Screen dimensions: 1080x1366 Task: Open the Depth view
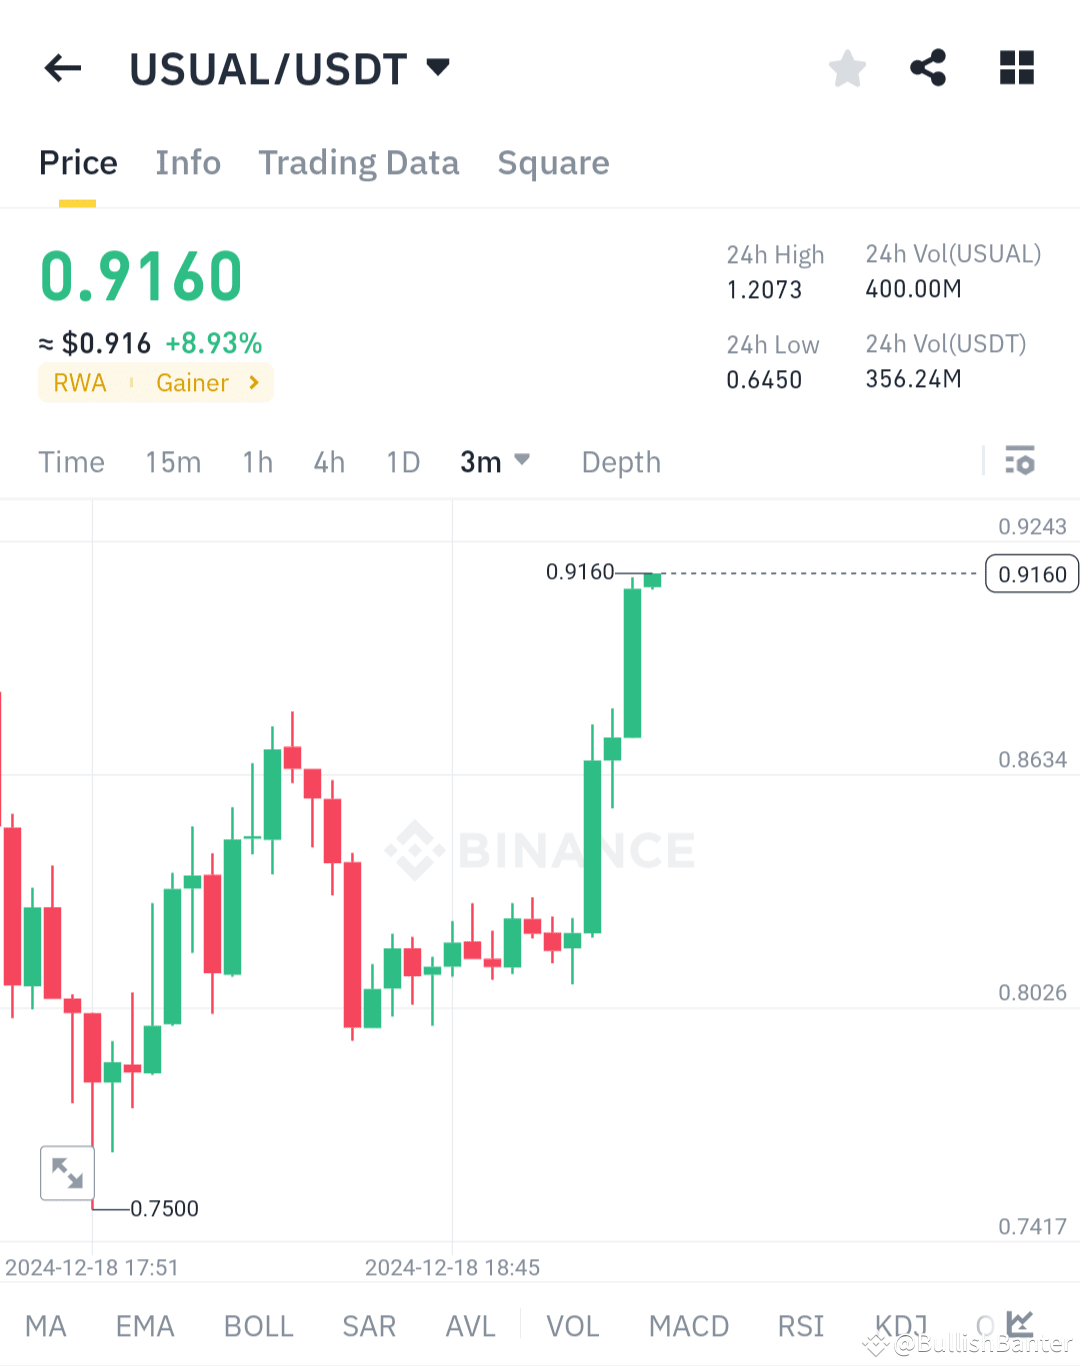620,462
